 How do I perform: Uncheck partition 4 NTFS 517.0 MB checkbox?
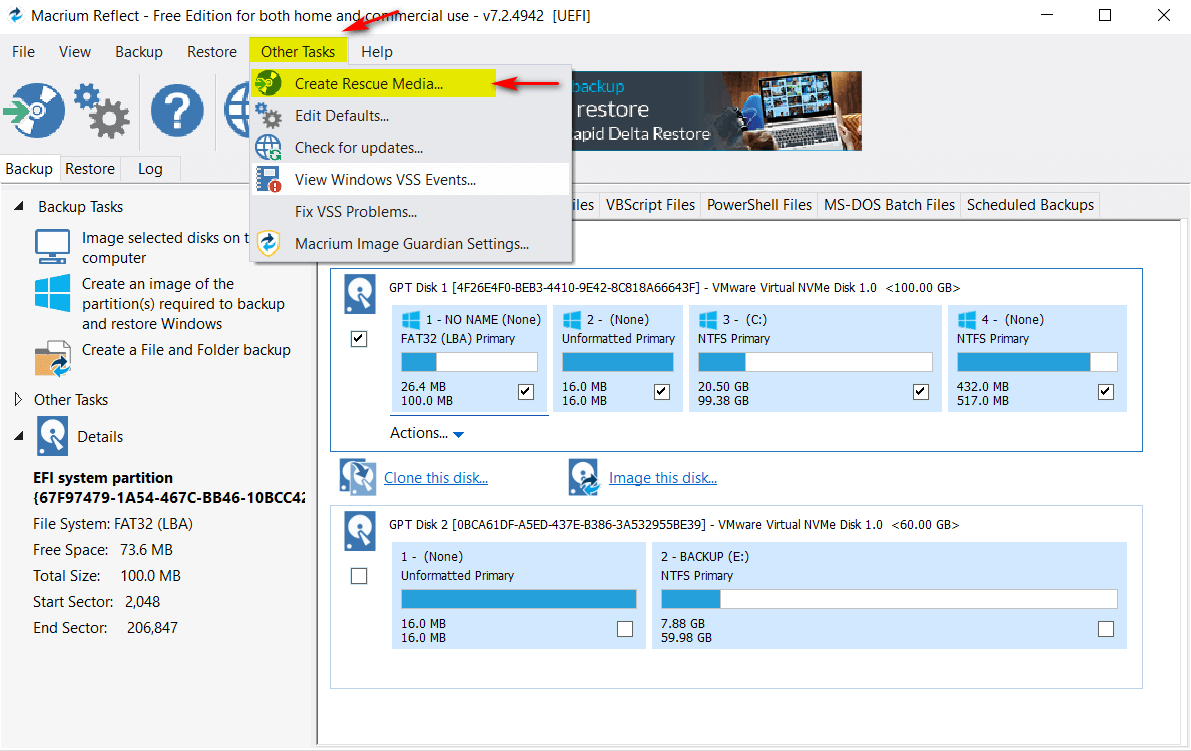(x=1106, y=392)
